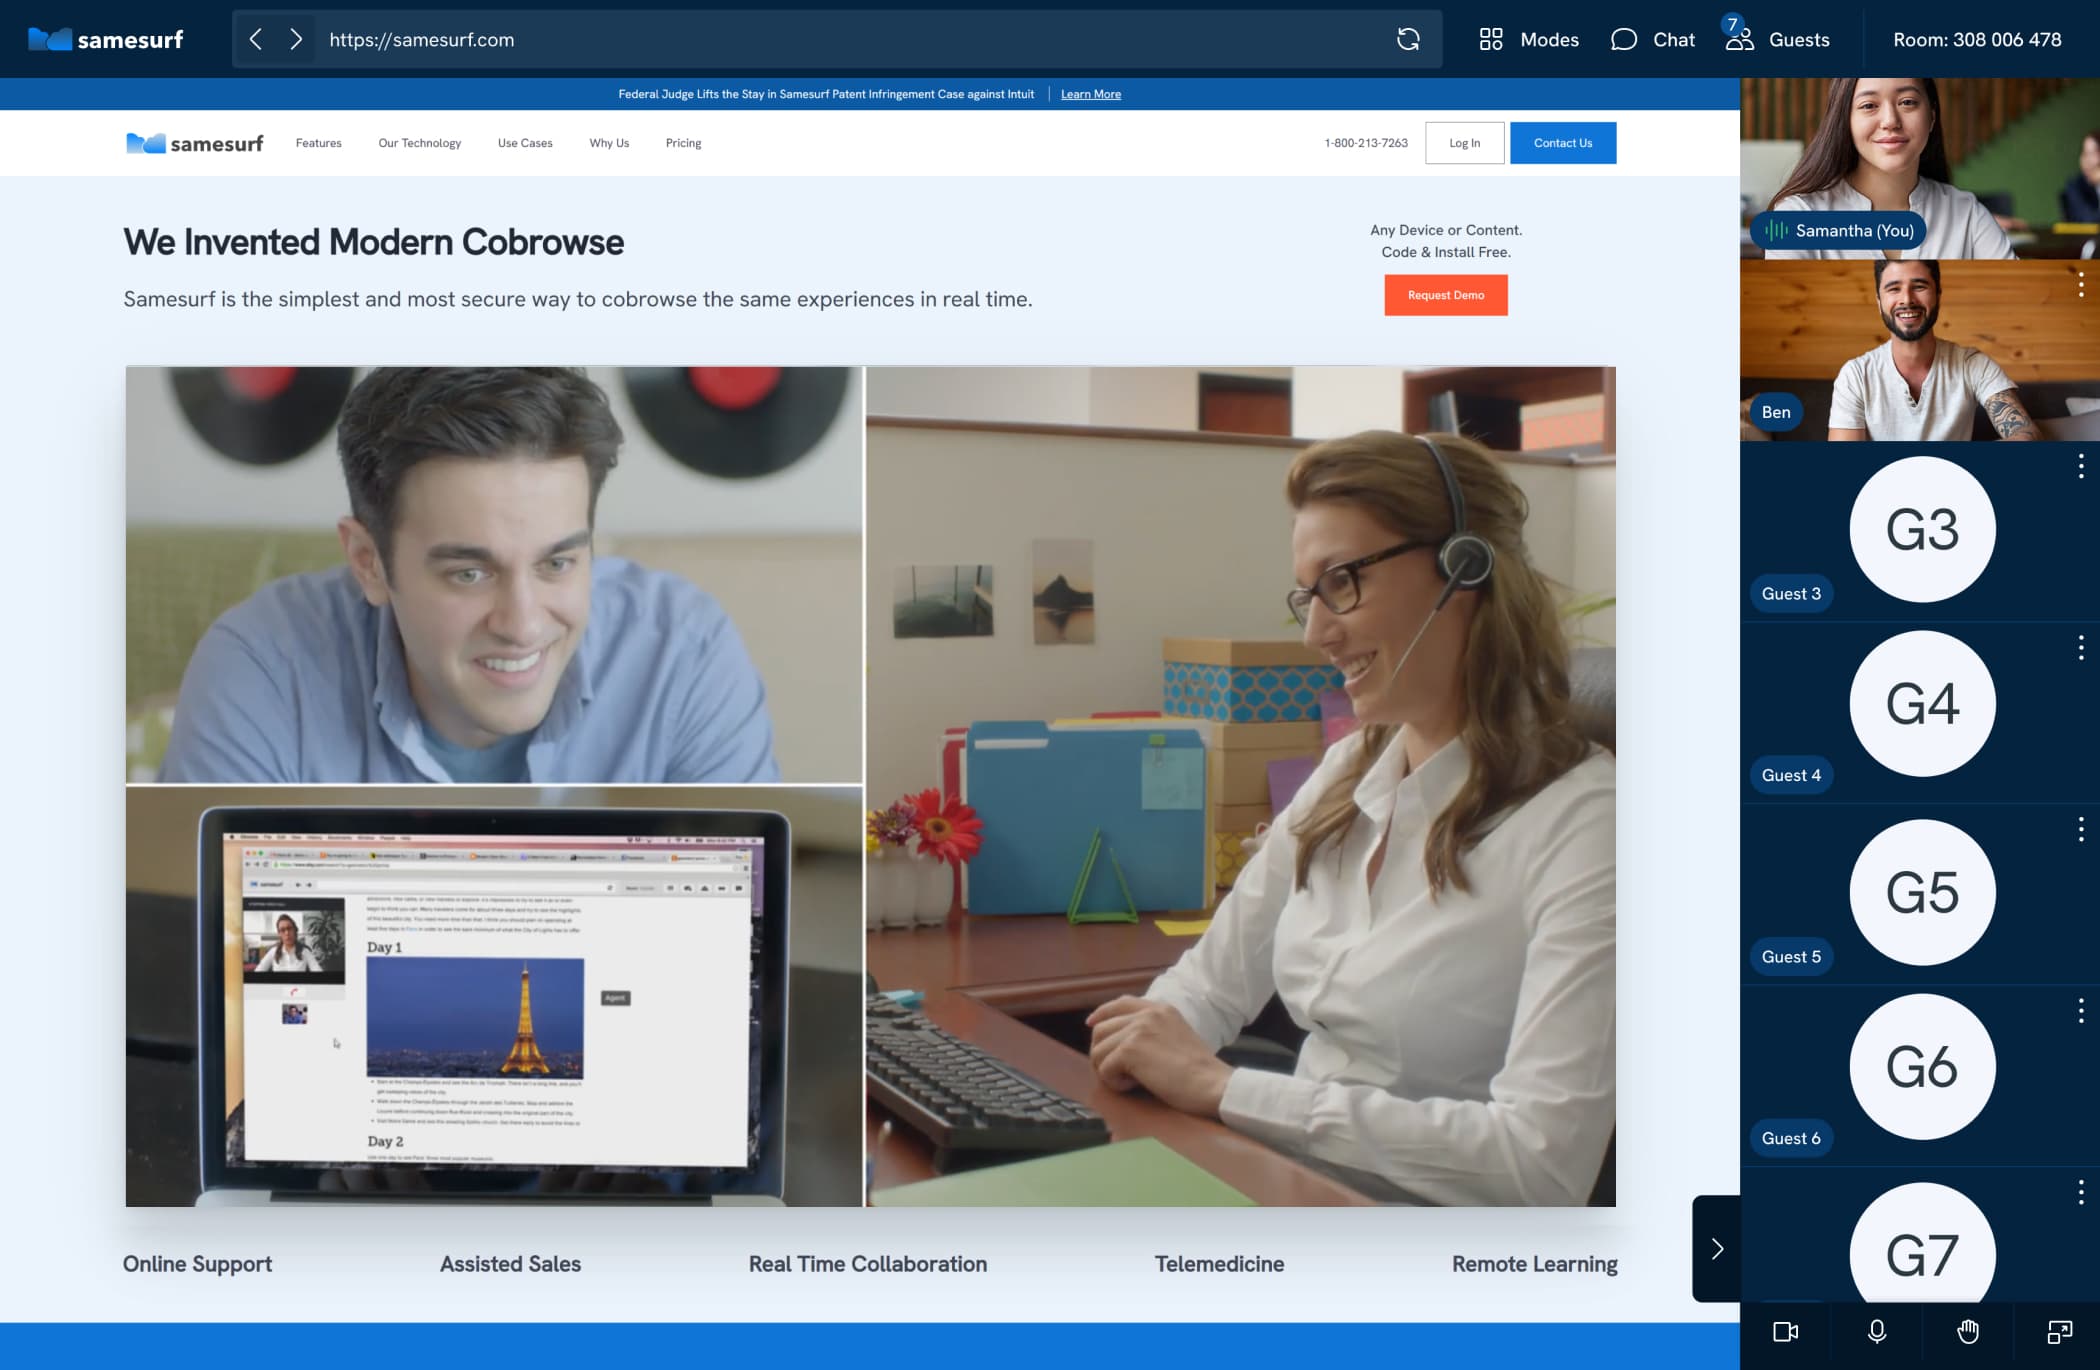Open the Pricing page

click(683, 143)
